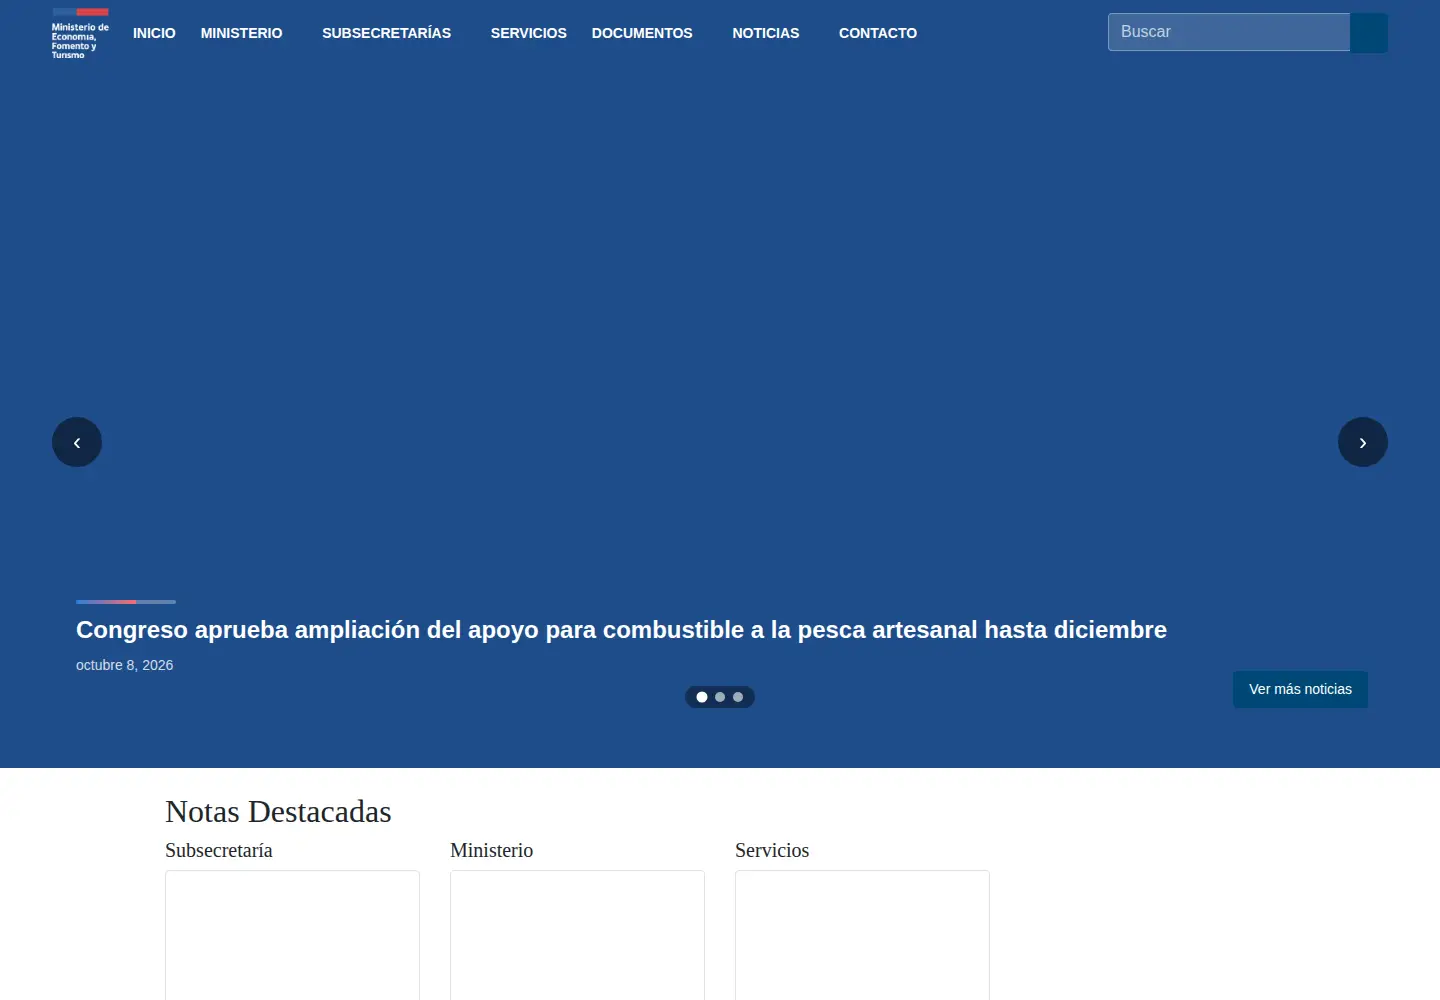Click the Ministerio de Economía logo

point(80,33)
